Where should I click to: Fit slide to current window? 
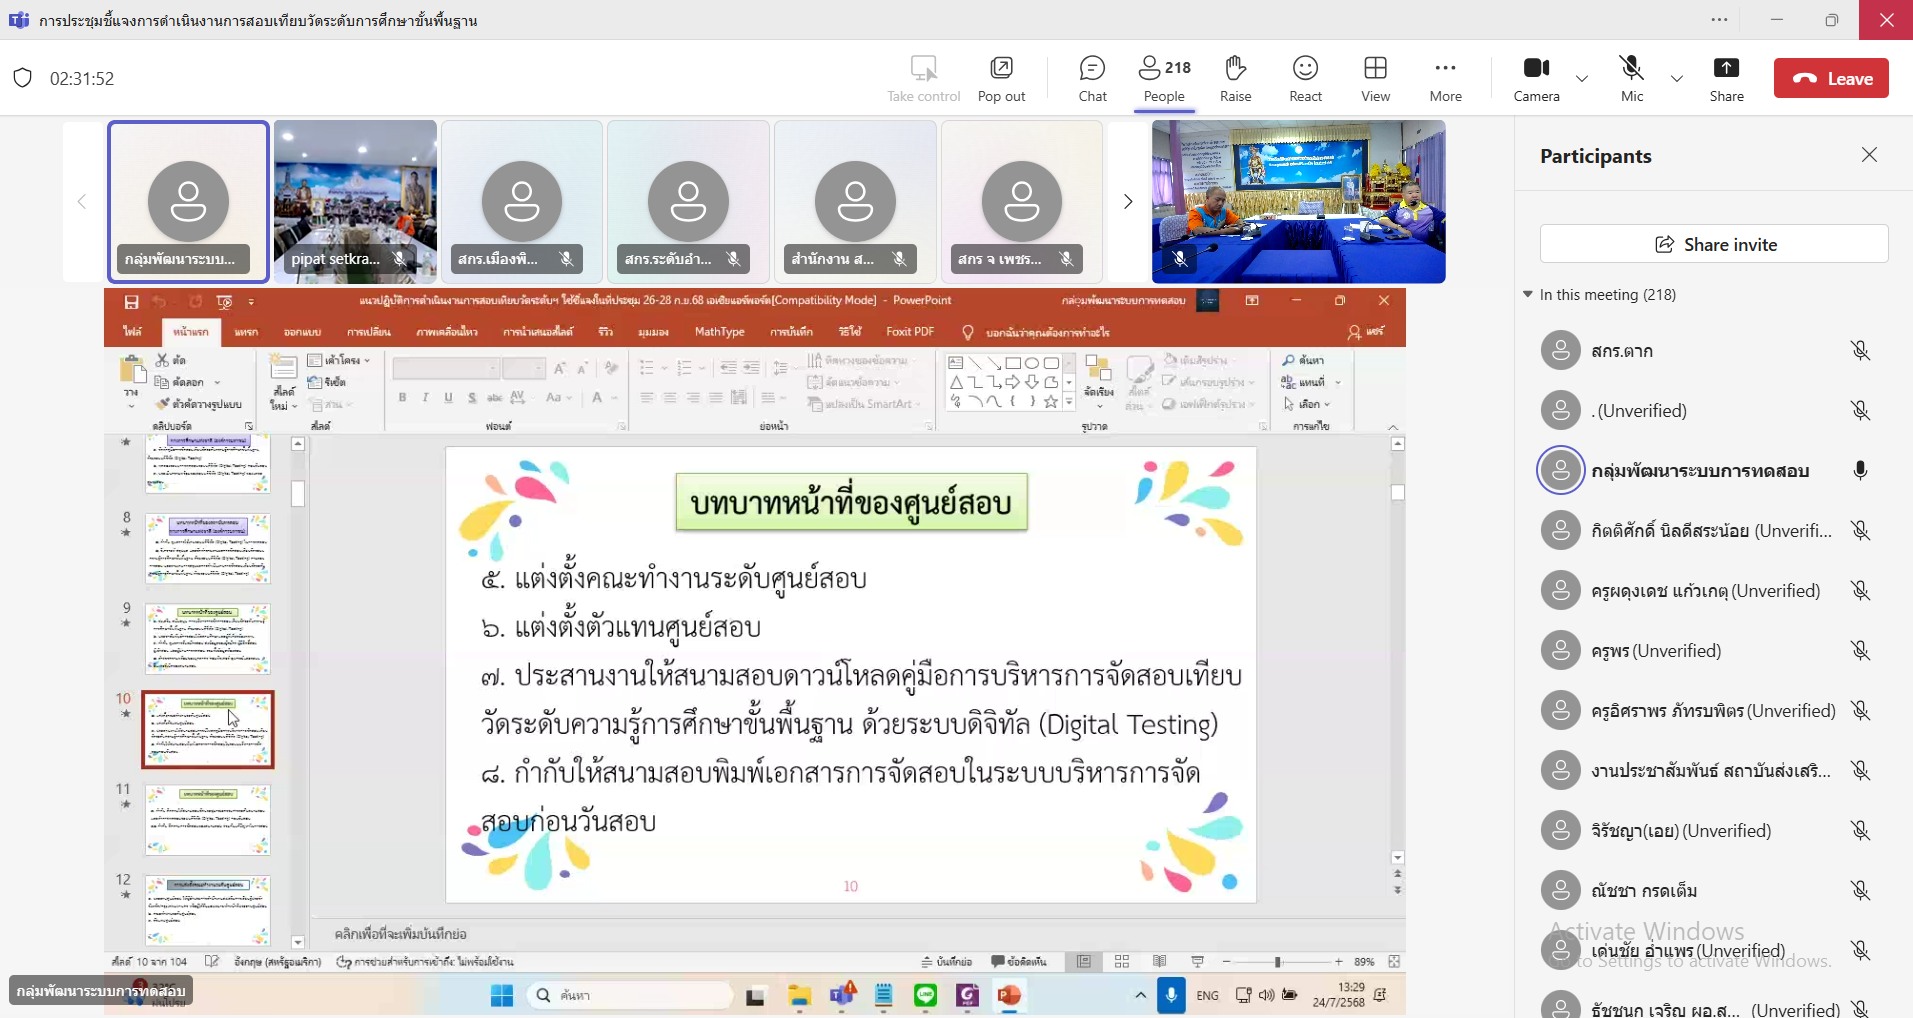click(1394, 961)
